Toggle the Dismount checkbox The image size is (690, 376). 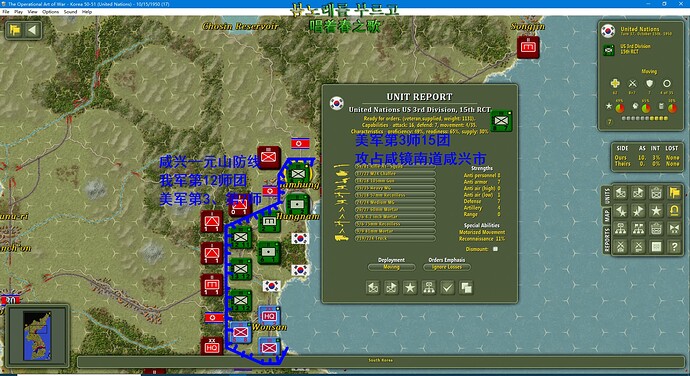click(495, 249)
